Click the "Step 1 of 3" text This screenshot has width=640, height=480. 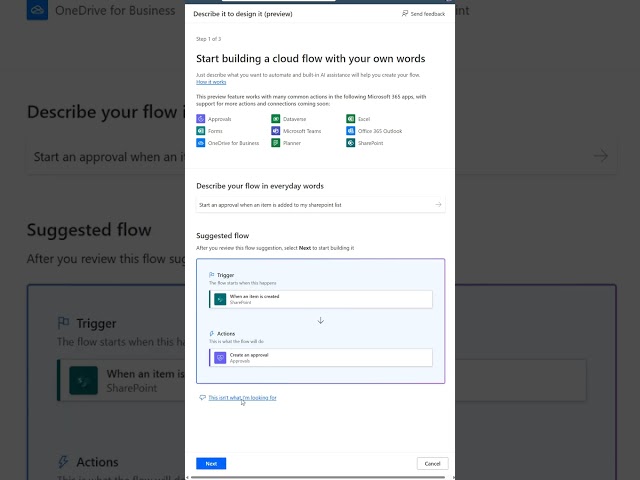pos(209,39)
